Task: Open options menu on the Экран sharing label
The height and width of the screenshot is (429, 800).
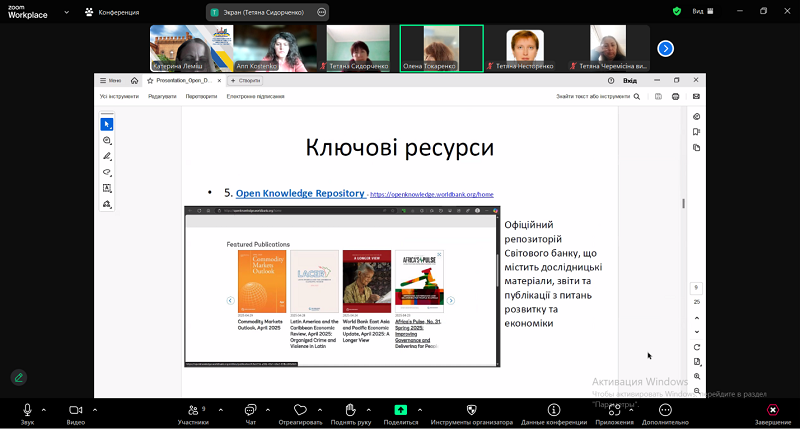Action: [321, 12]
